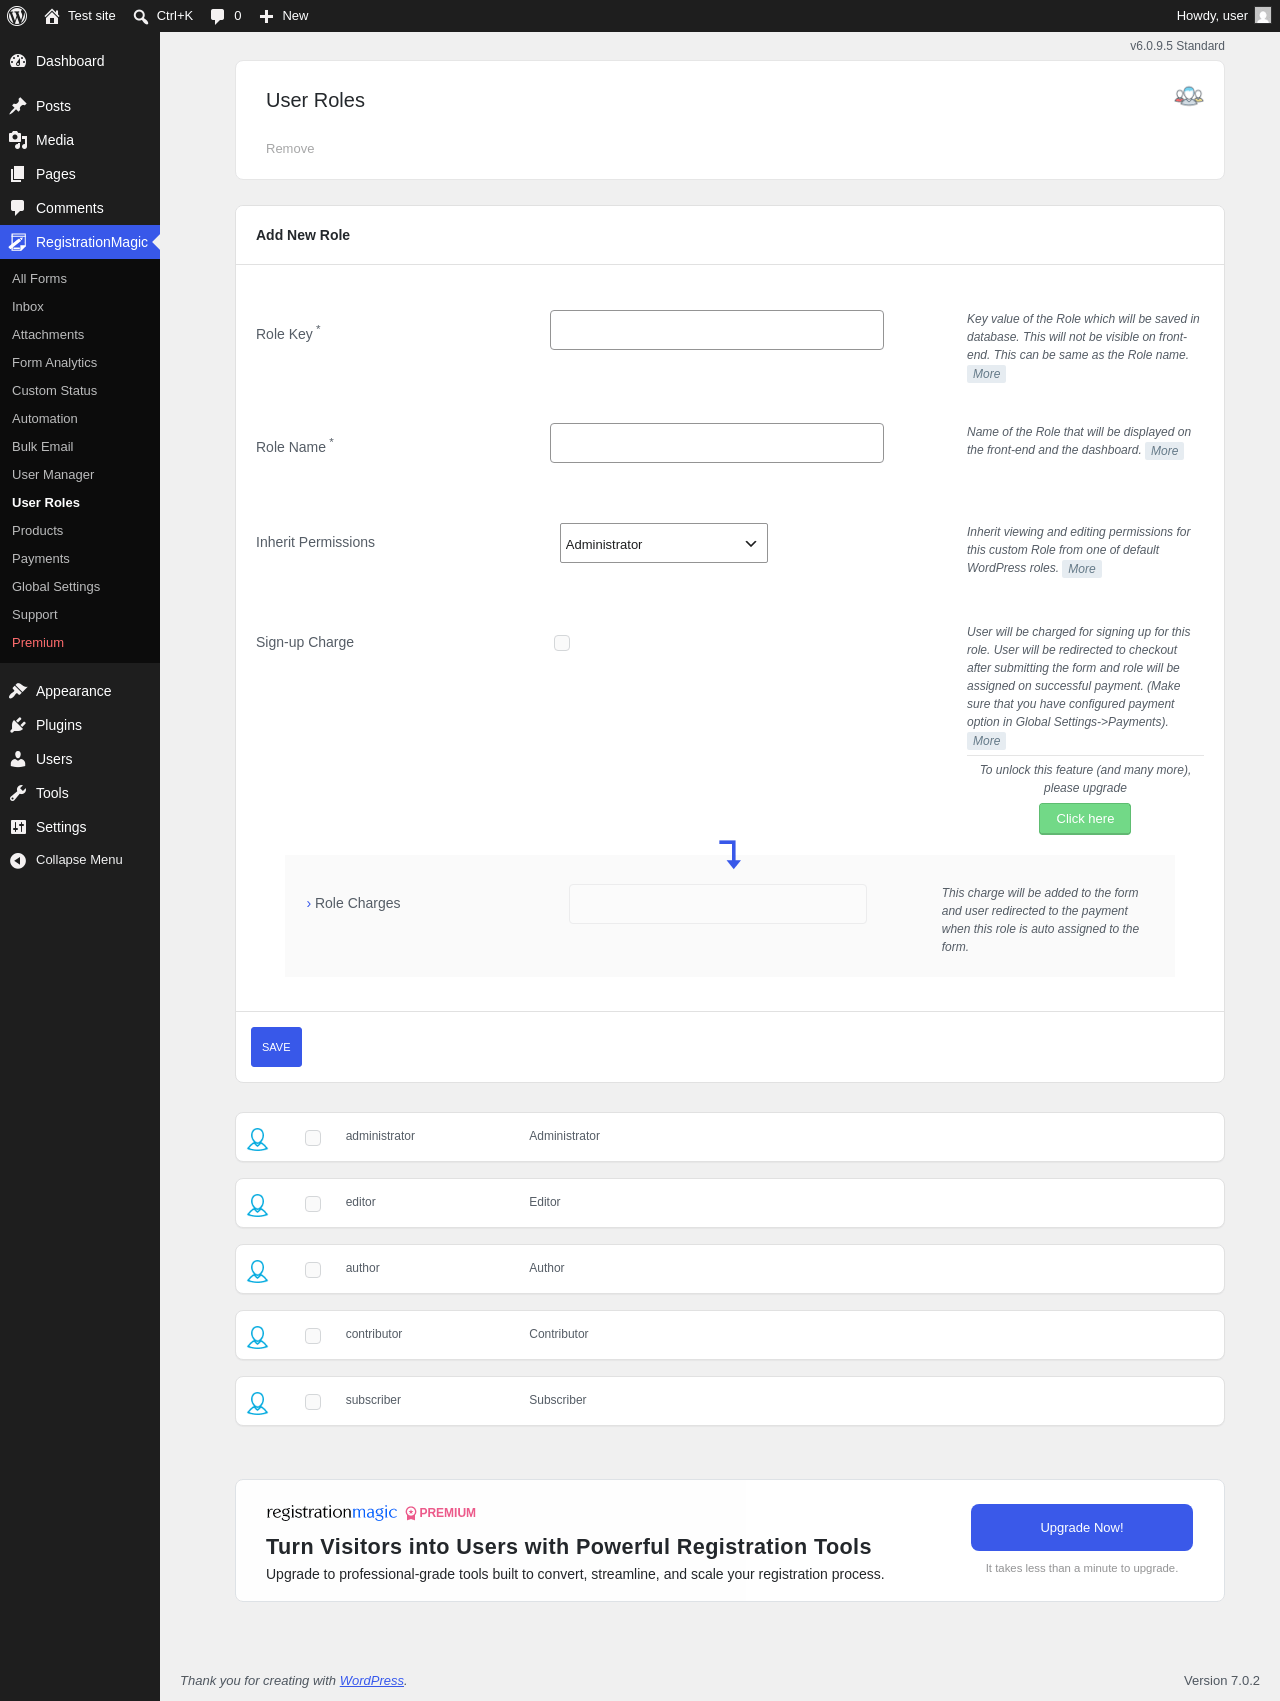This screenshot has height=1701, width=1280.
Task: Click the user icon in editor row
Action: [258, 1205]
